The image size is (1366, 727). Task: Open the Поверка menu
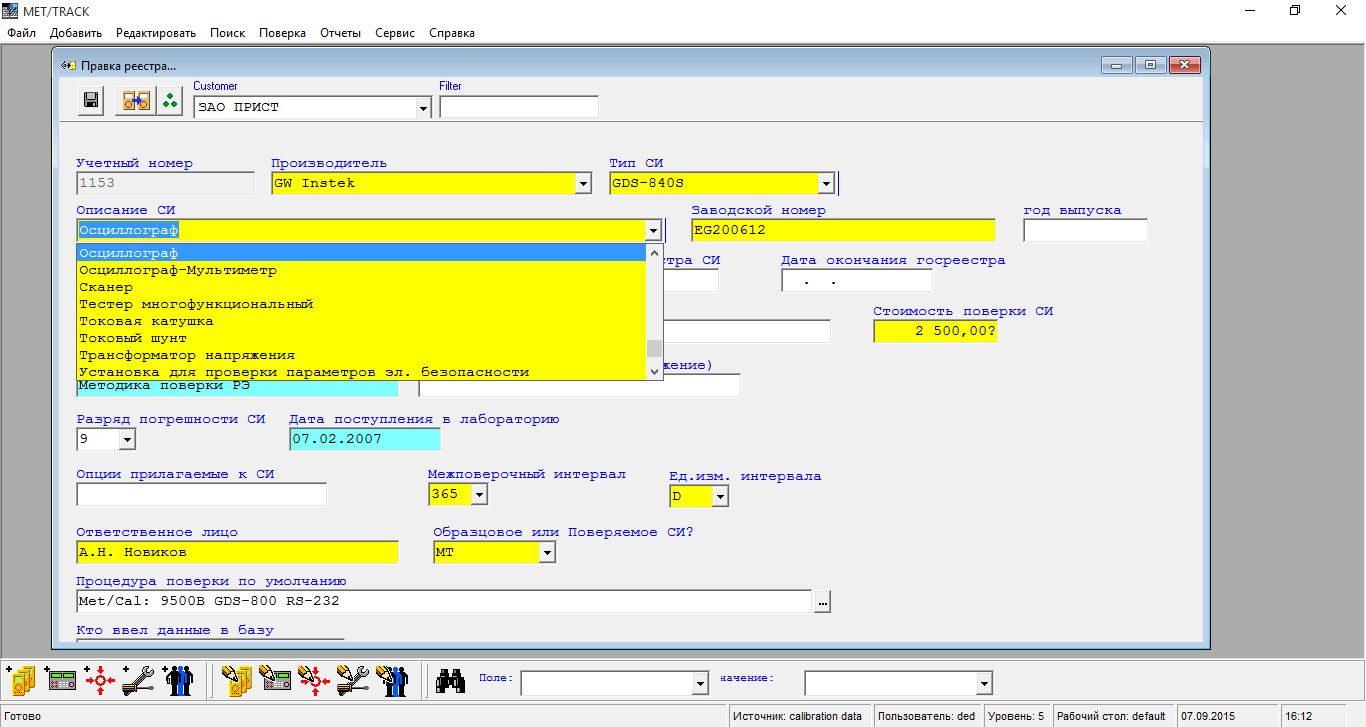coord(282,33)
